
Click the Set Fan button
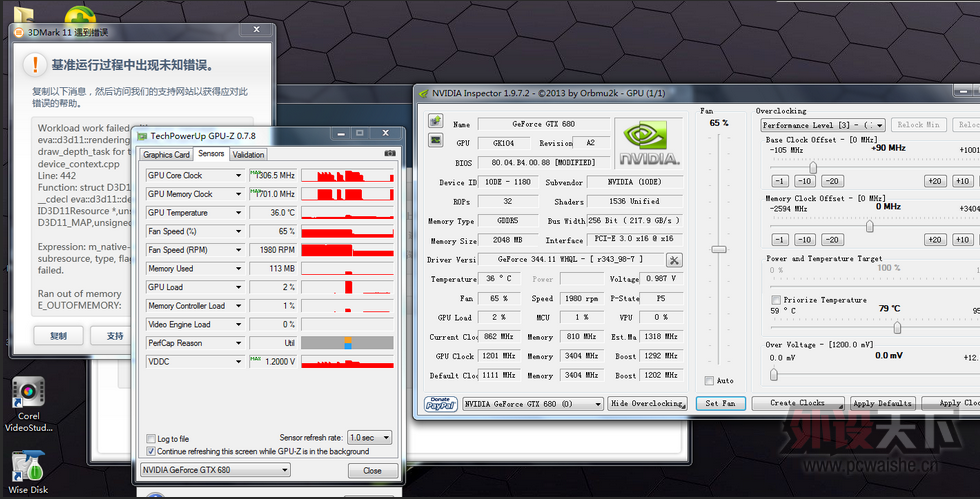(x=720, y=403)
